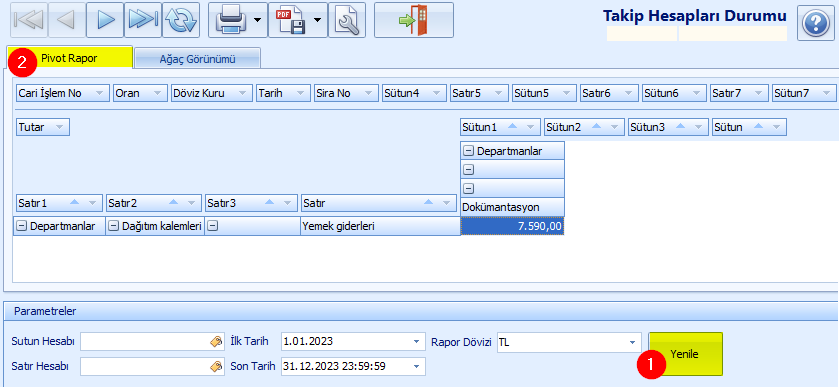839x387 pixels.
Task: Click the Satır6 field header
Action: coord(609,93)
